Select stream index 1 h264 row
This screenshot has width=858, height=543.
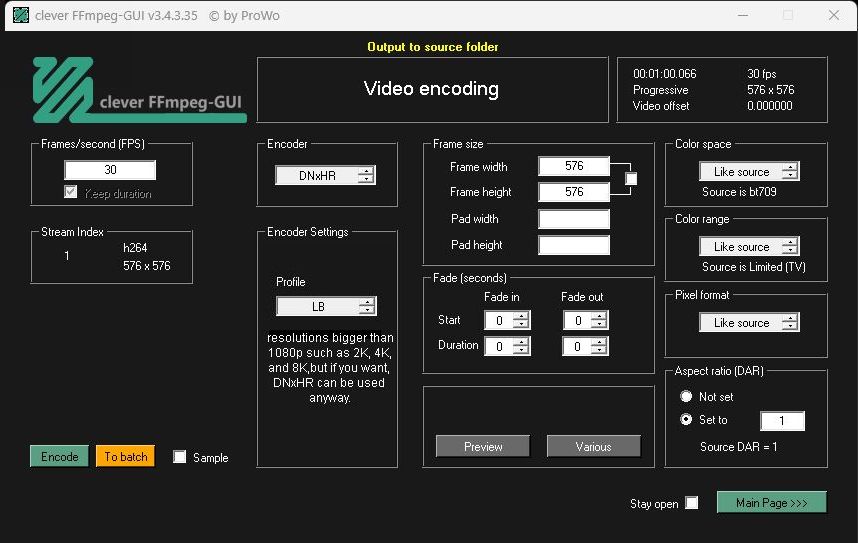[112, 256]
